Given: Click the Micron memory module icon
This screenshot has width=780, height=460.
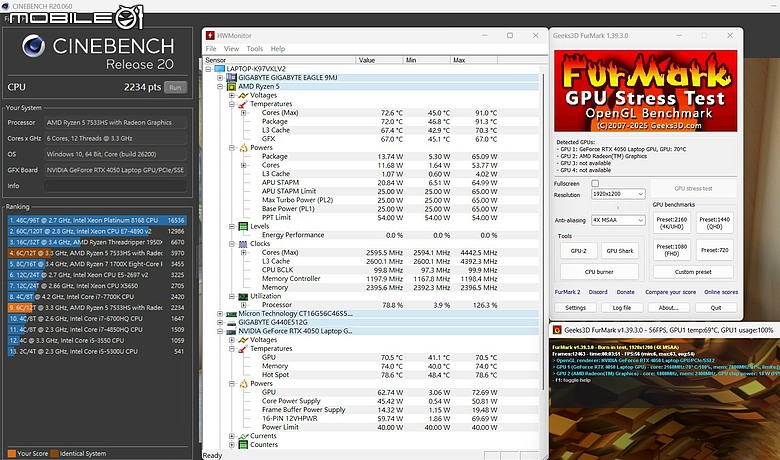Looking at the screenshot, I should (231, 314).
